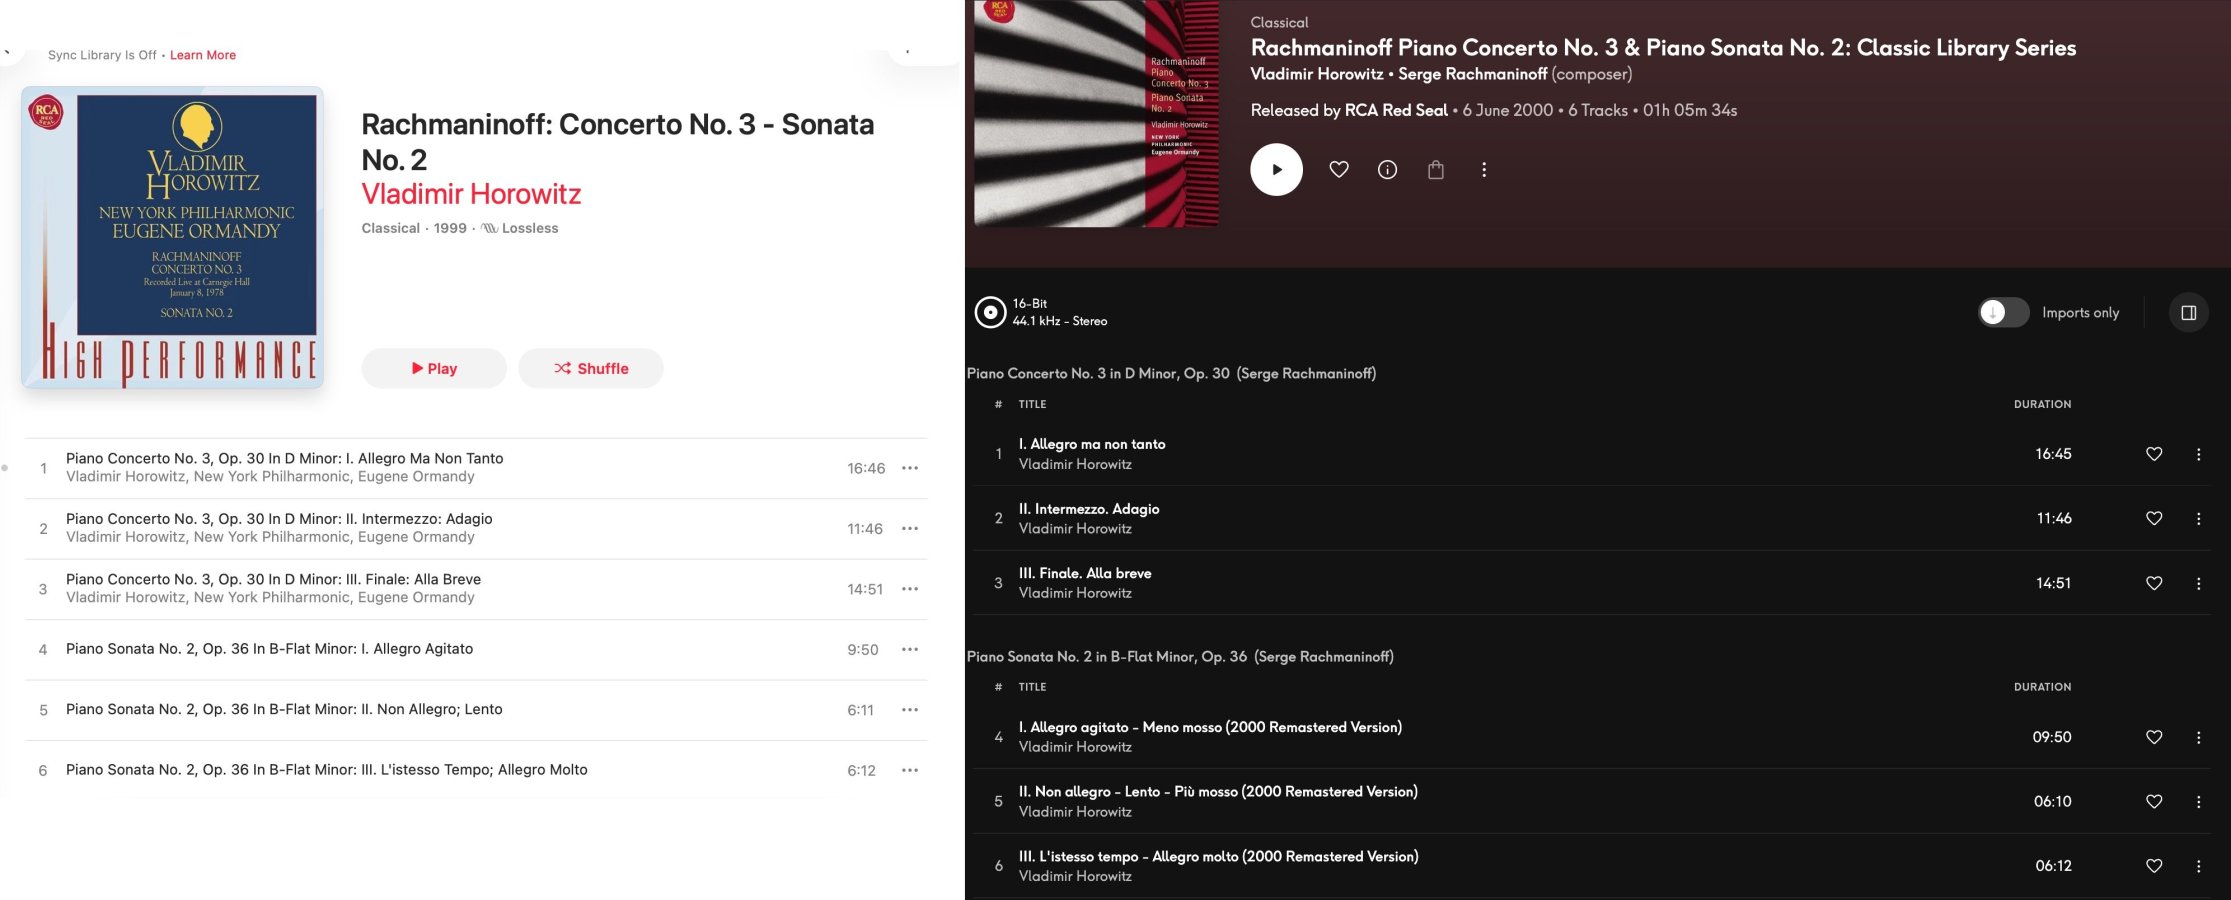Toggle the side panel layout icon

(x=2188, y=313)
